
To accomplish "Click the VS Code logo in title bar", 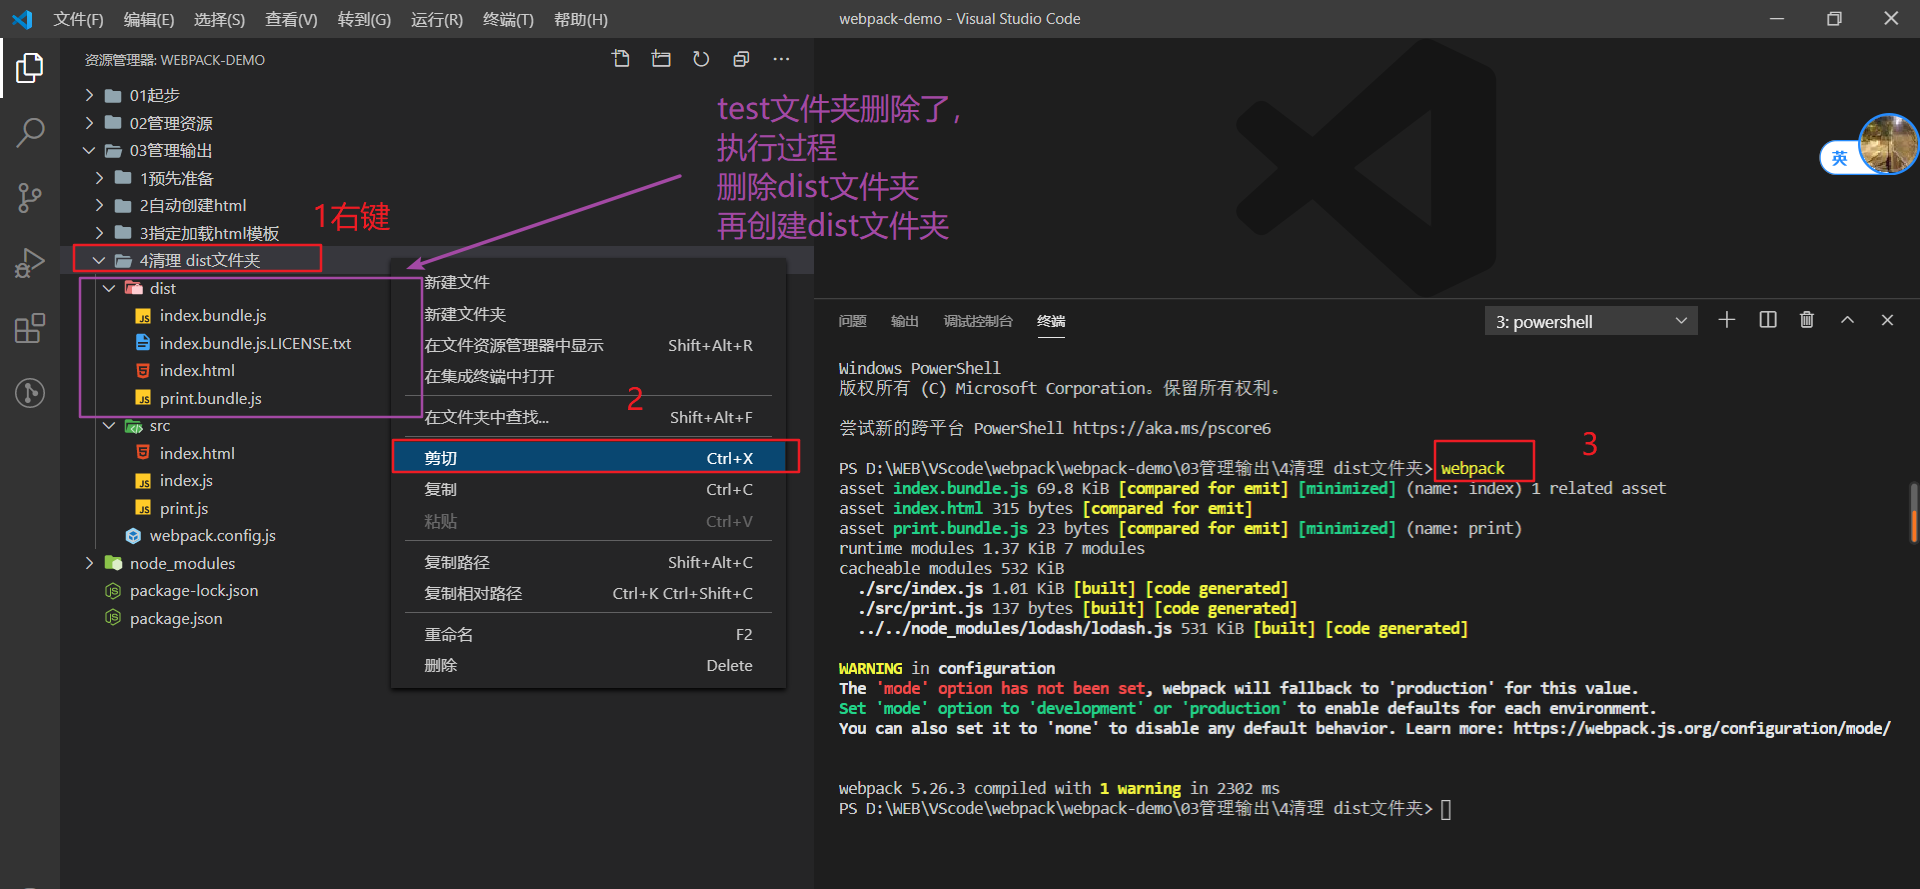I will [x=22, y=19].
